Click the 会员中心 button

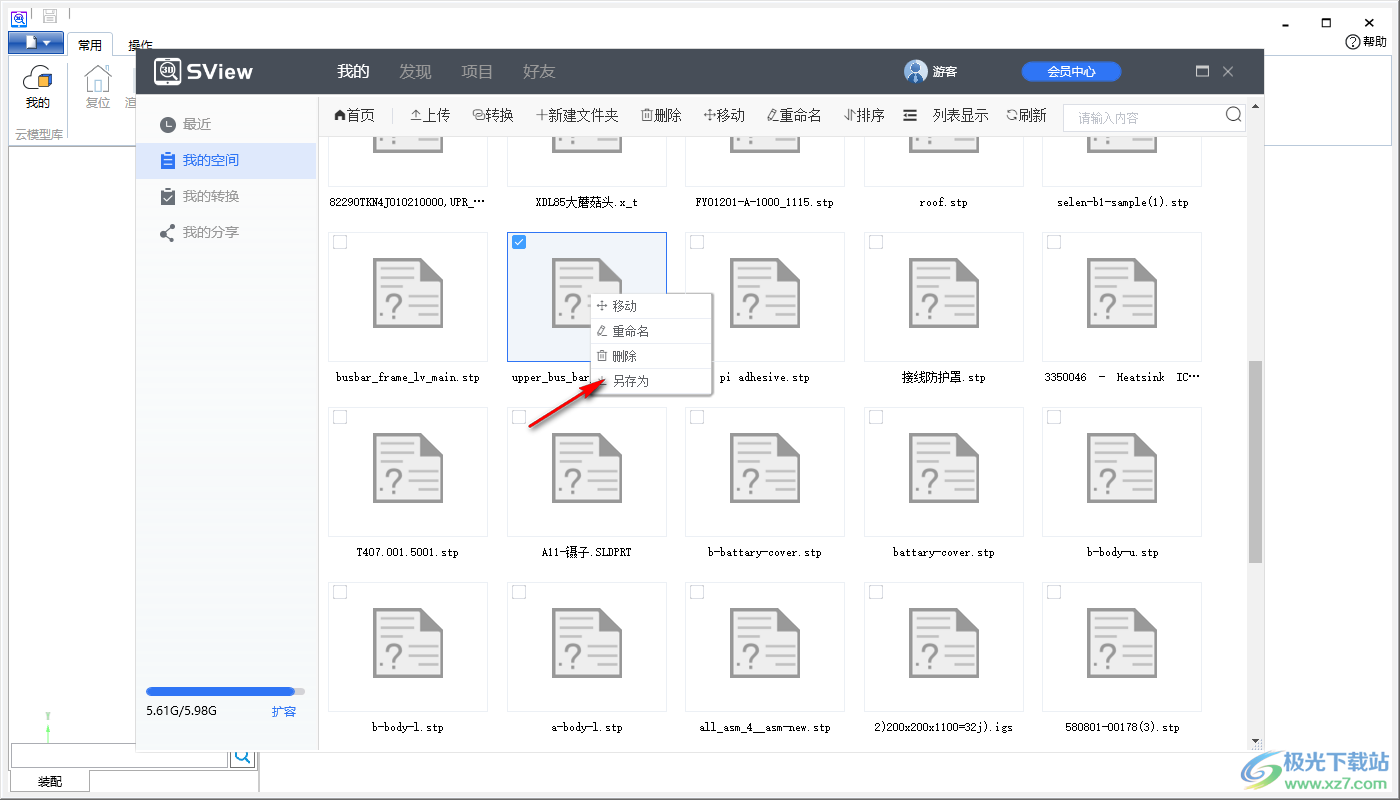1071,71
